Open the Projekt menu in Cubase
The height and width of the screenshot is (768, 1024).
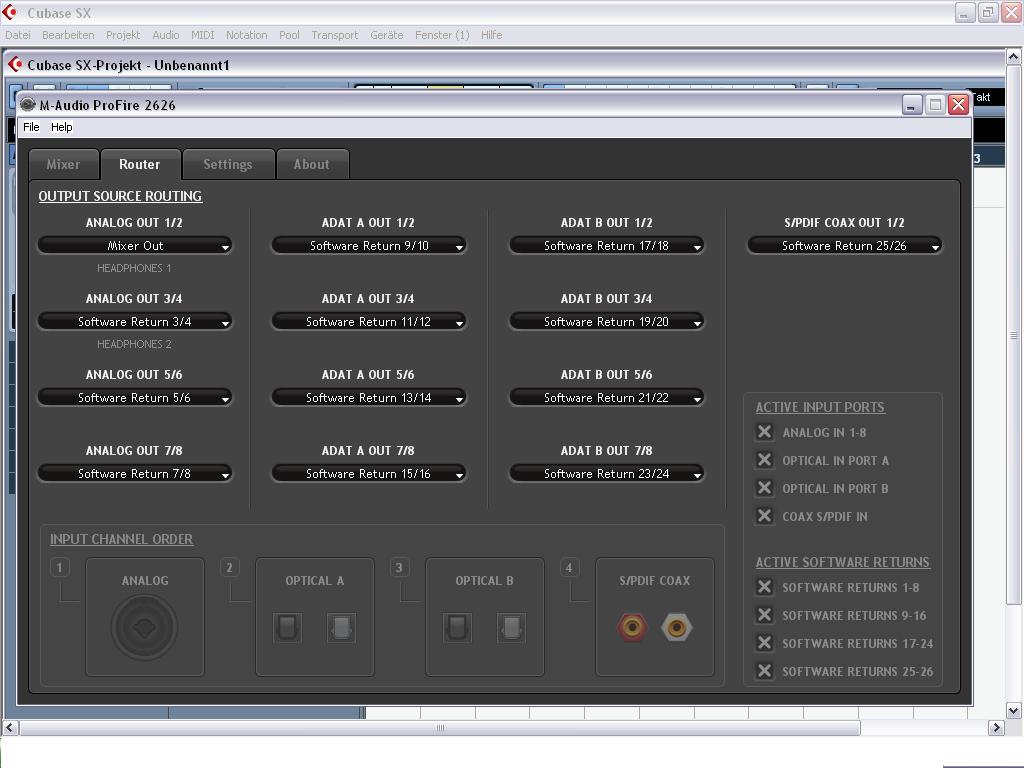click(123, 35)
